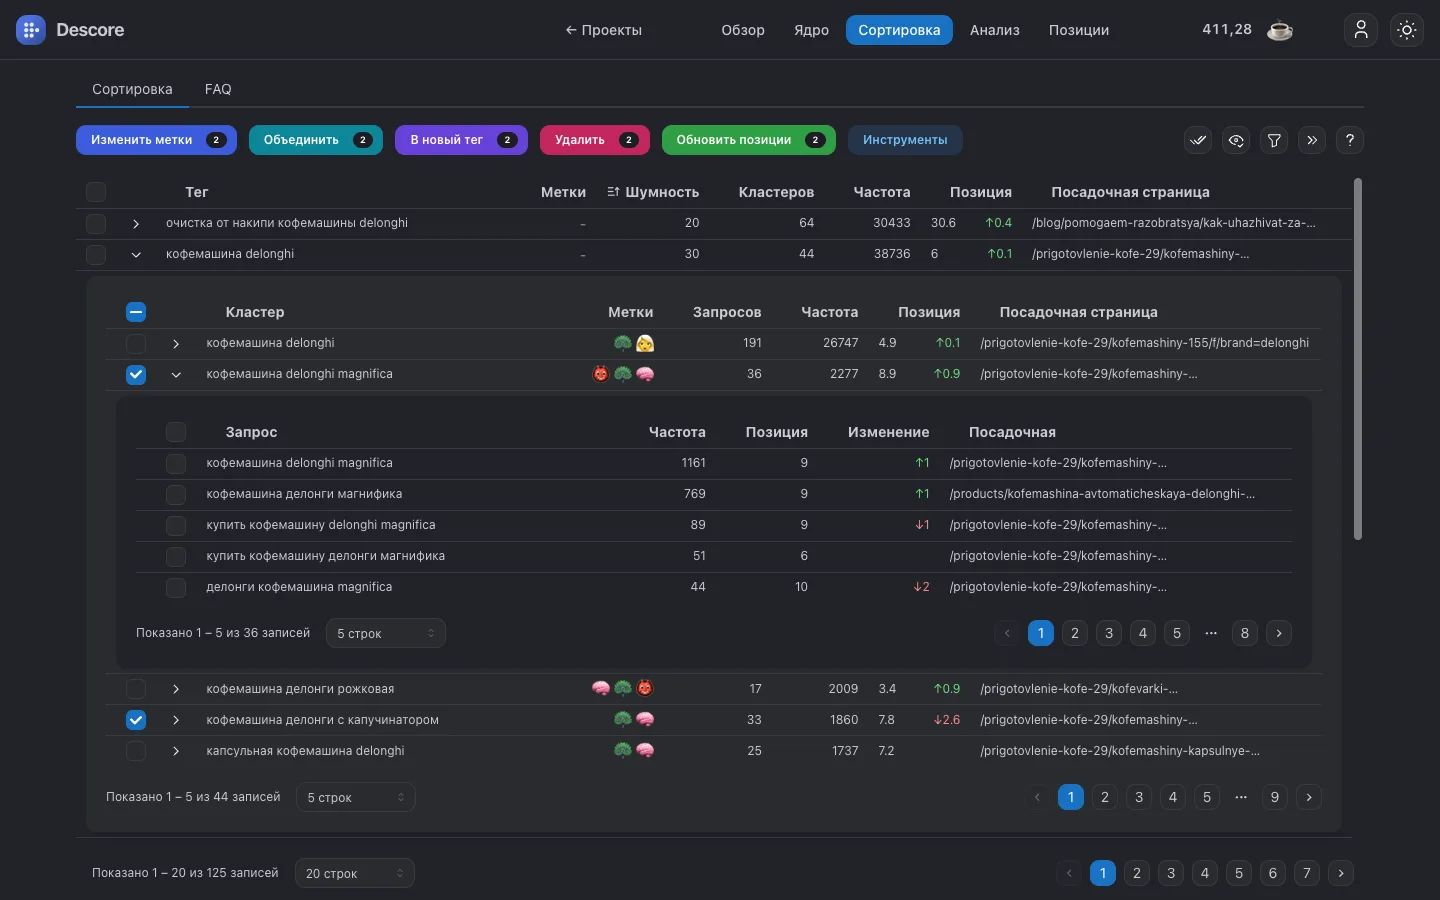1440x900 pixels.
Task: Uncheck the кофемашина delonghi magnifica cluster checkbox
Action: point(136,374)
